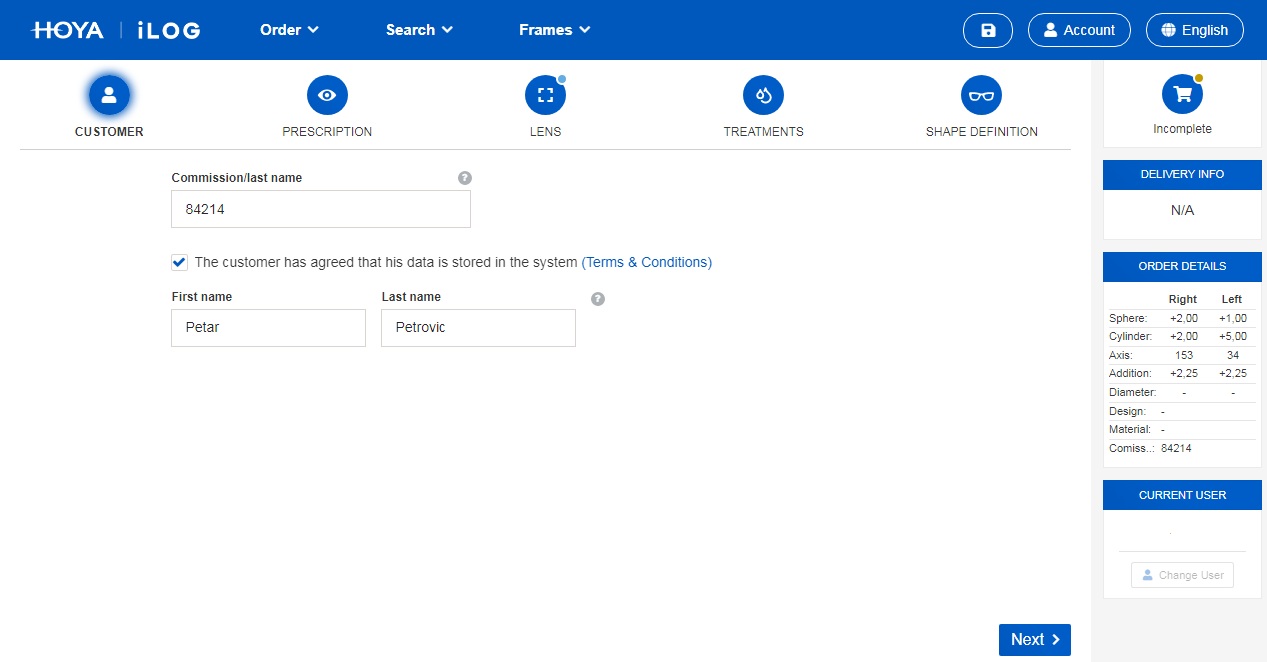Screen dimensions: 1267x662
Task: Click help icon beside Commission/last name
Action: click(x=464, y=178)
